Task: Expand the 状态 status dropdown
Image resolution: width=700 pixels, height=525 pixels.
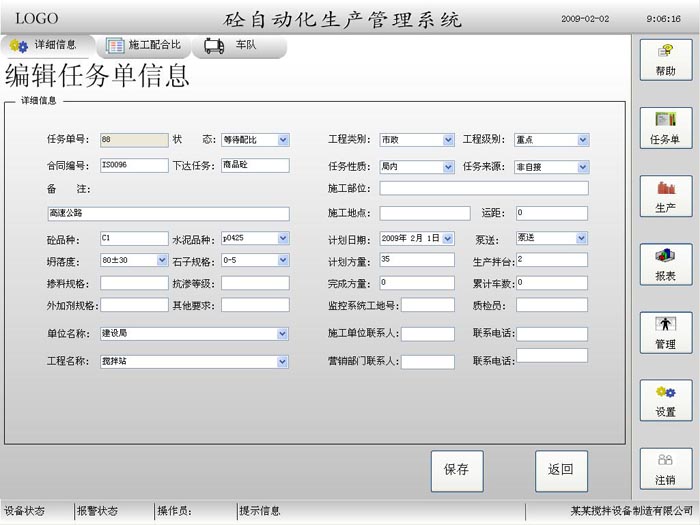Action: pyautogui.click(x=283, y=140)
